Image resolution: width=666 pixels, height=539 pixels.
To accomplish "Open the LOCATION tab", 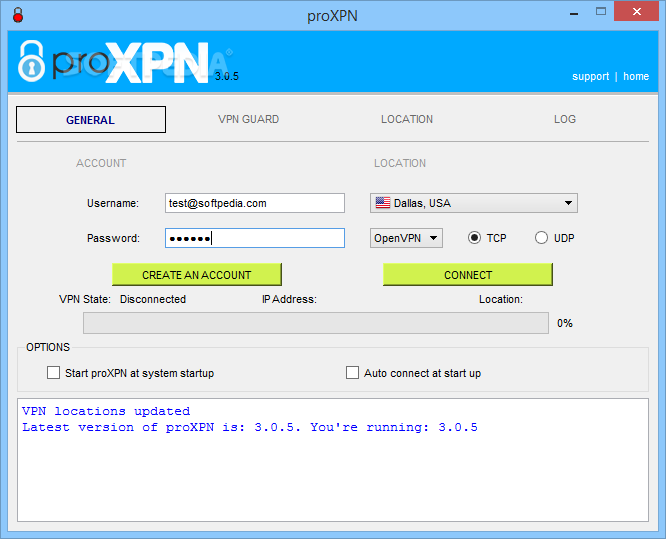I will 407,119.
